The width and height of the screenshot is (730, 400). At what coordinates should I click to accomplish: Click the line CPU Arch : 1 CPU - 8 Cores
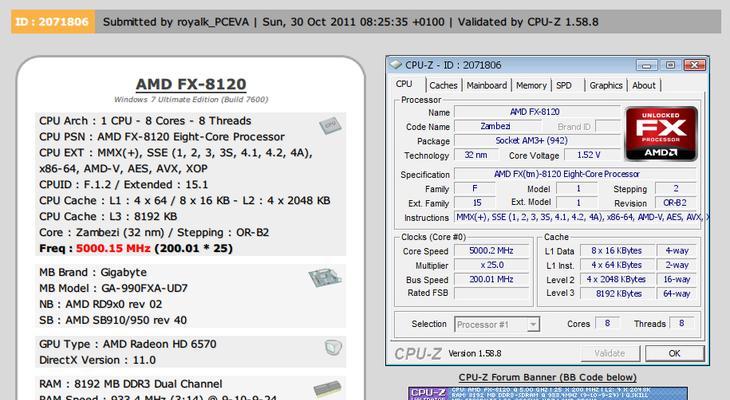tap(145, 121)
